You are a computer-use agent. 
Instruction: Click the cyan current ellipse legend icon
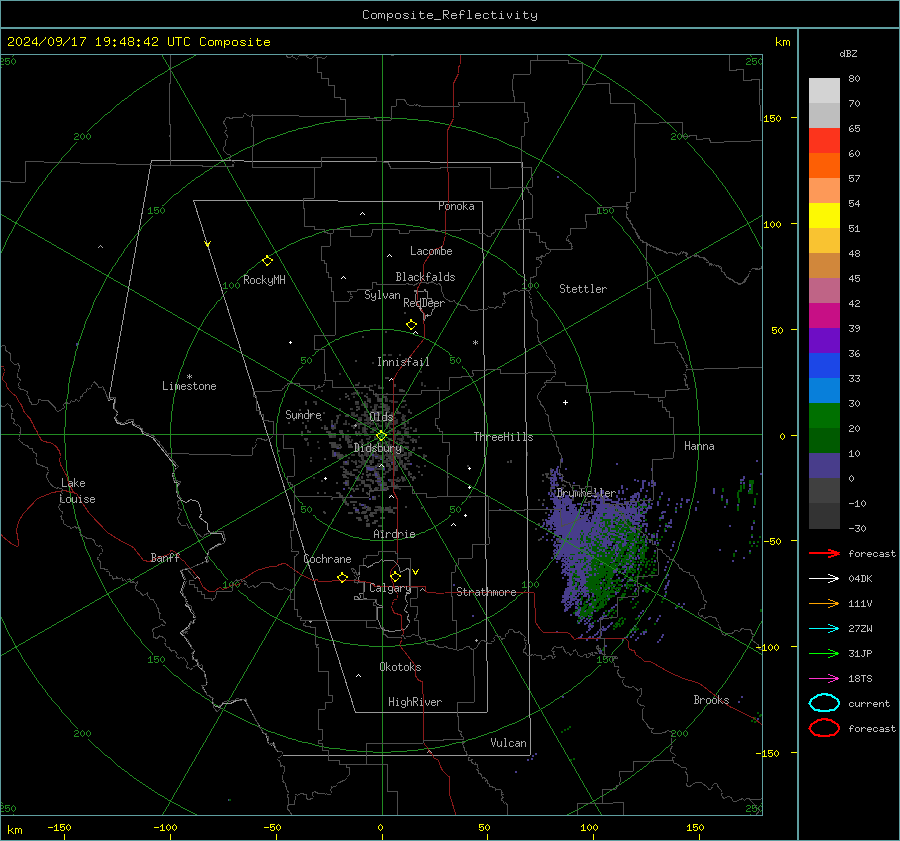(824, 703)
